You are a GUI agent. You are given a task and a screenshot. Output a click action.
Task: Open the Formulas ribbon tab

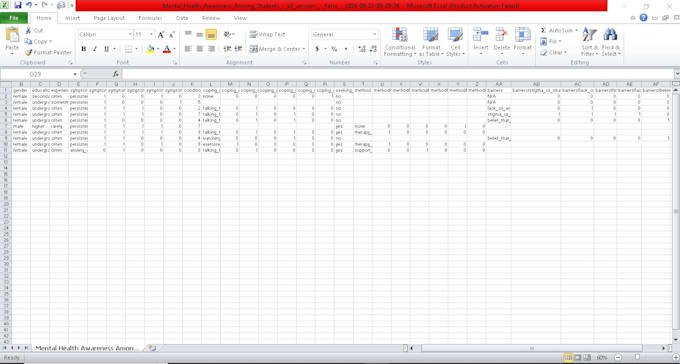(150, 18)
